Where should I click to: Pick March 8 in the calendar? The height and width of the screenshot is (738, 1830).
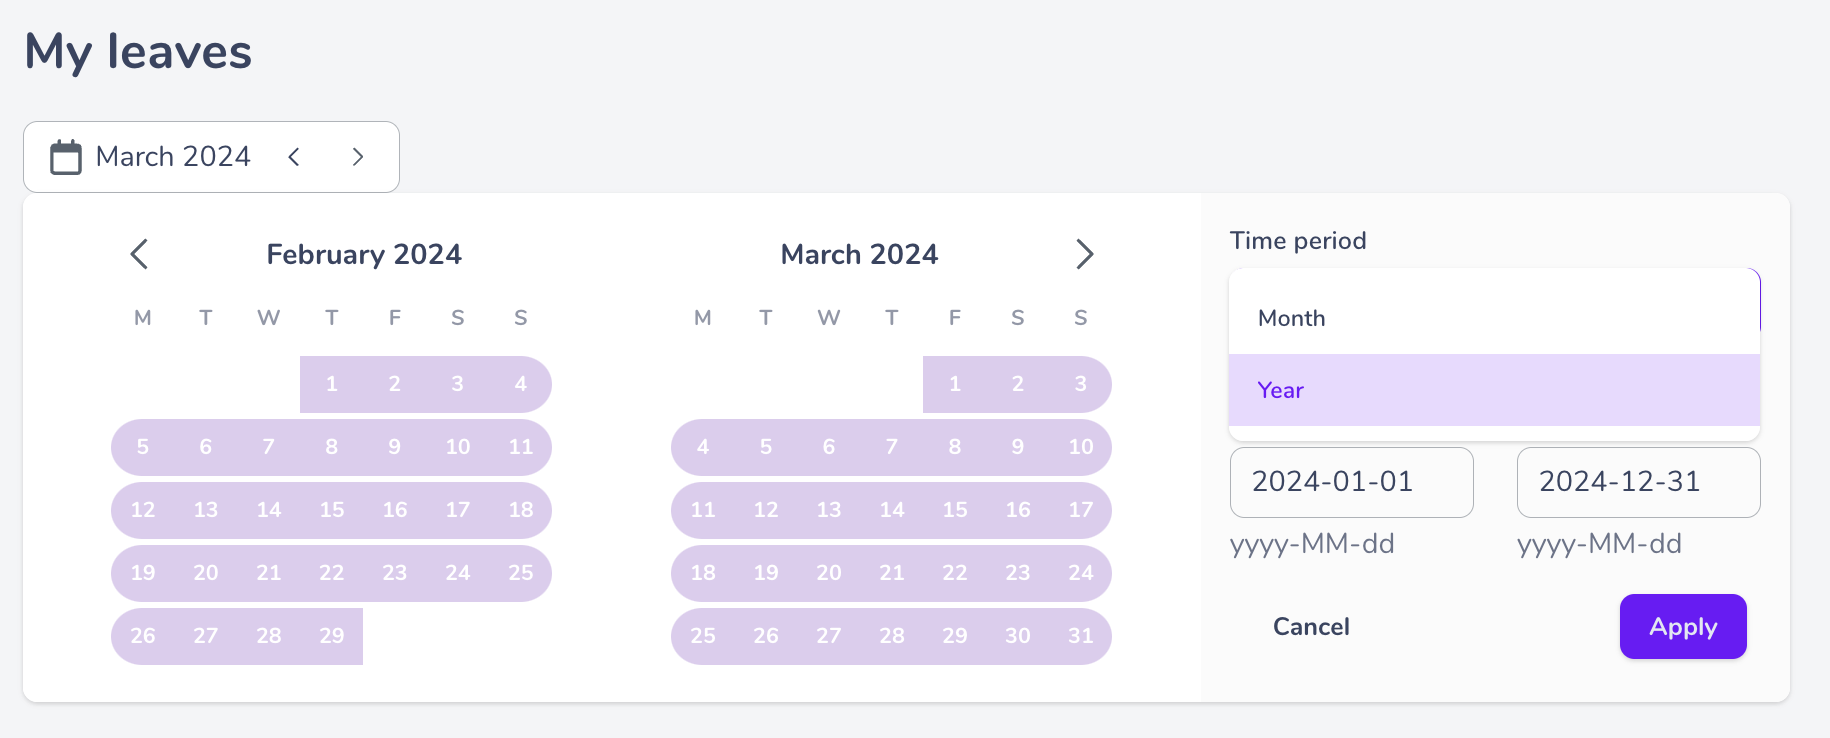[x=955, y=447]
